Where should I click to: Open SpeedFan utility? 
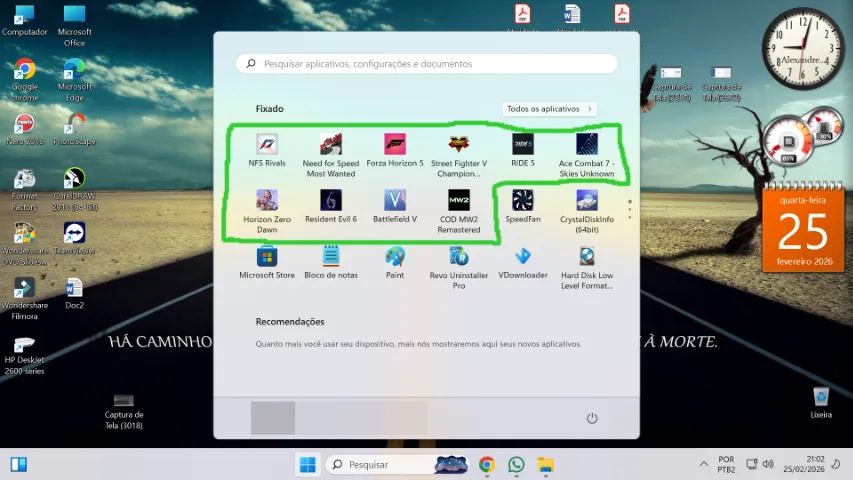(x=523, y=206)
